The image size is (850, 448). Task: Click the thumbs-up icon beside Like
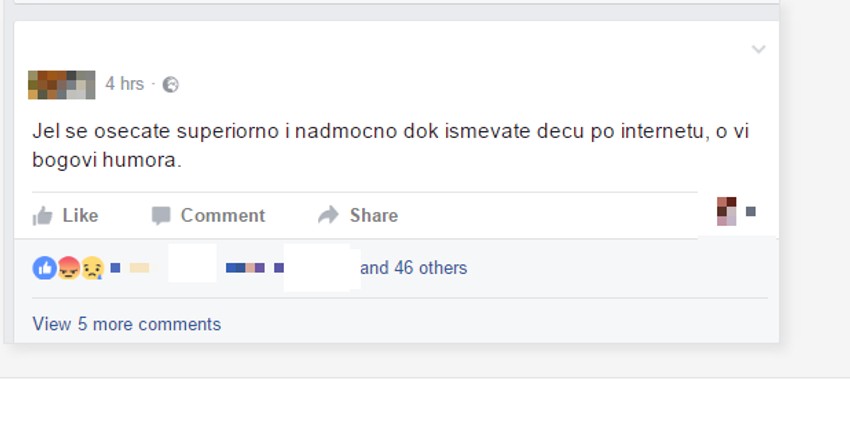point(42,216)
